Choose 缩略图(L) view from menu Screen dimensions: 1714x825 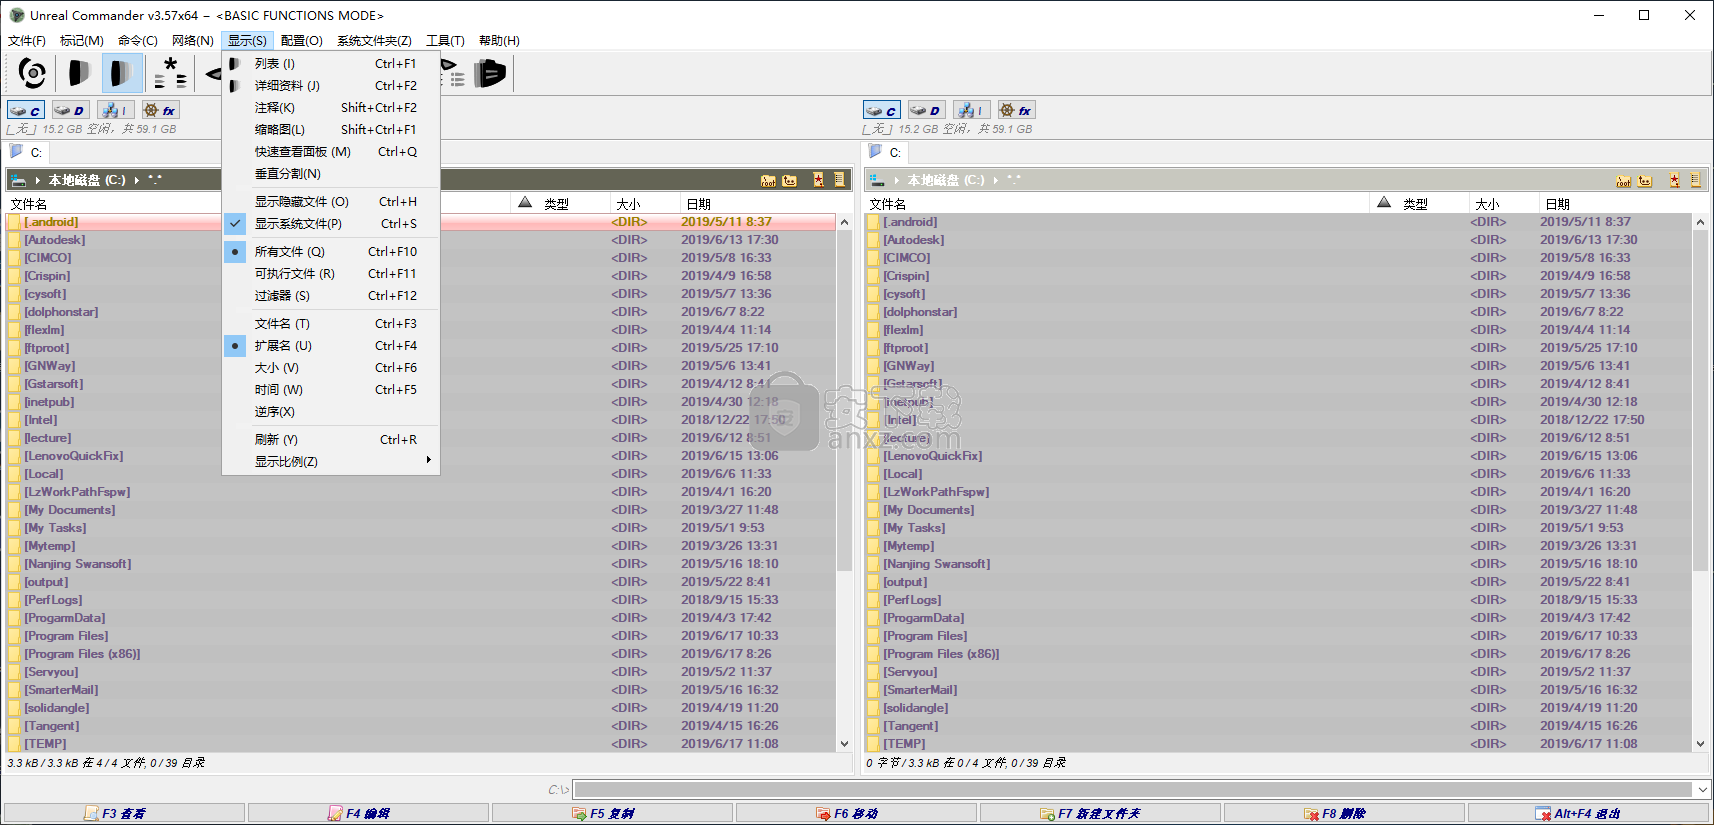click(331, 130)
